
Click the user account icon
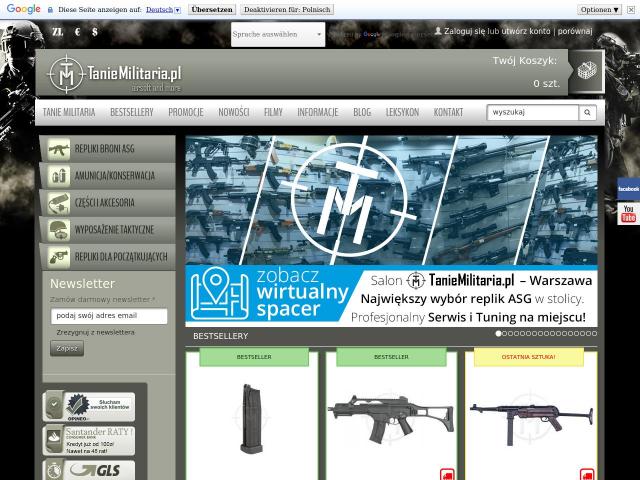[x=438, y=31]
